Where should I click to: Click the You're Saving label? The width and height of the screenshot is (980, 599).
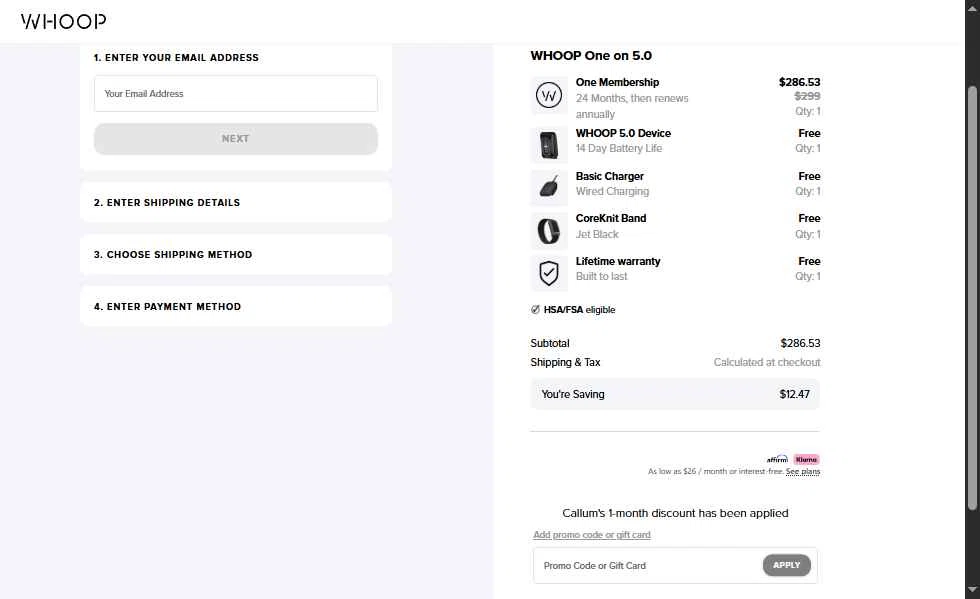coord(572,395)
